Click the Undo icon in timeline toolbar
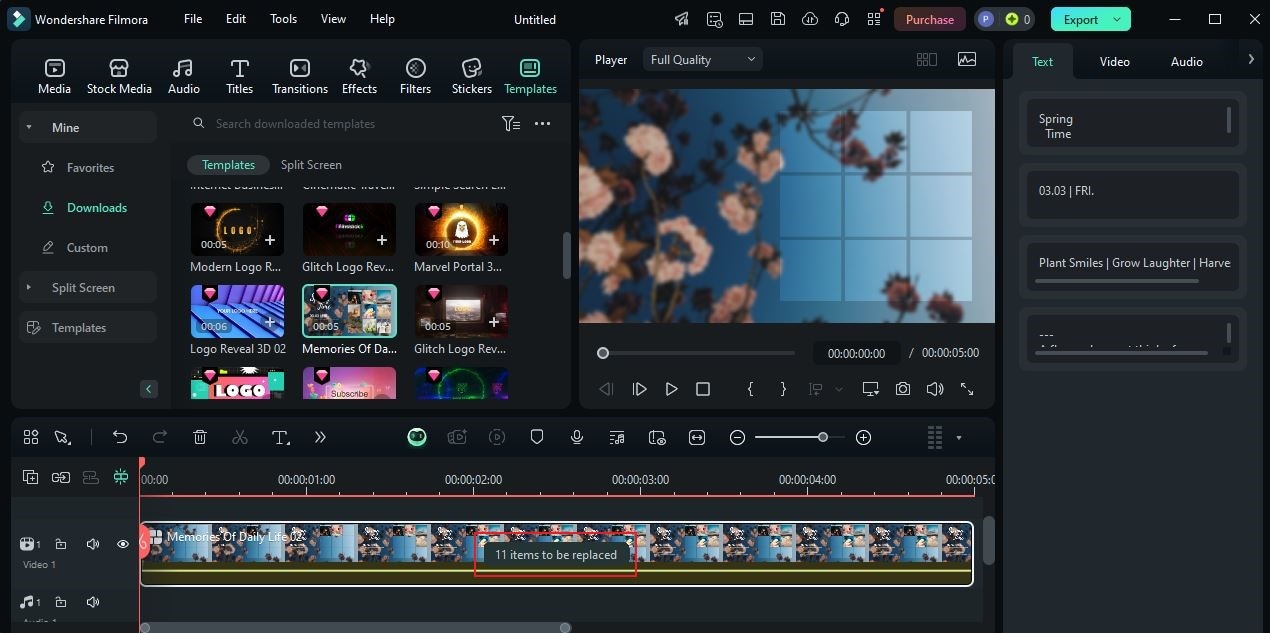The width and height of the screenshot is (1270, 633). pos(120,437)
